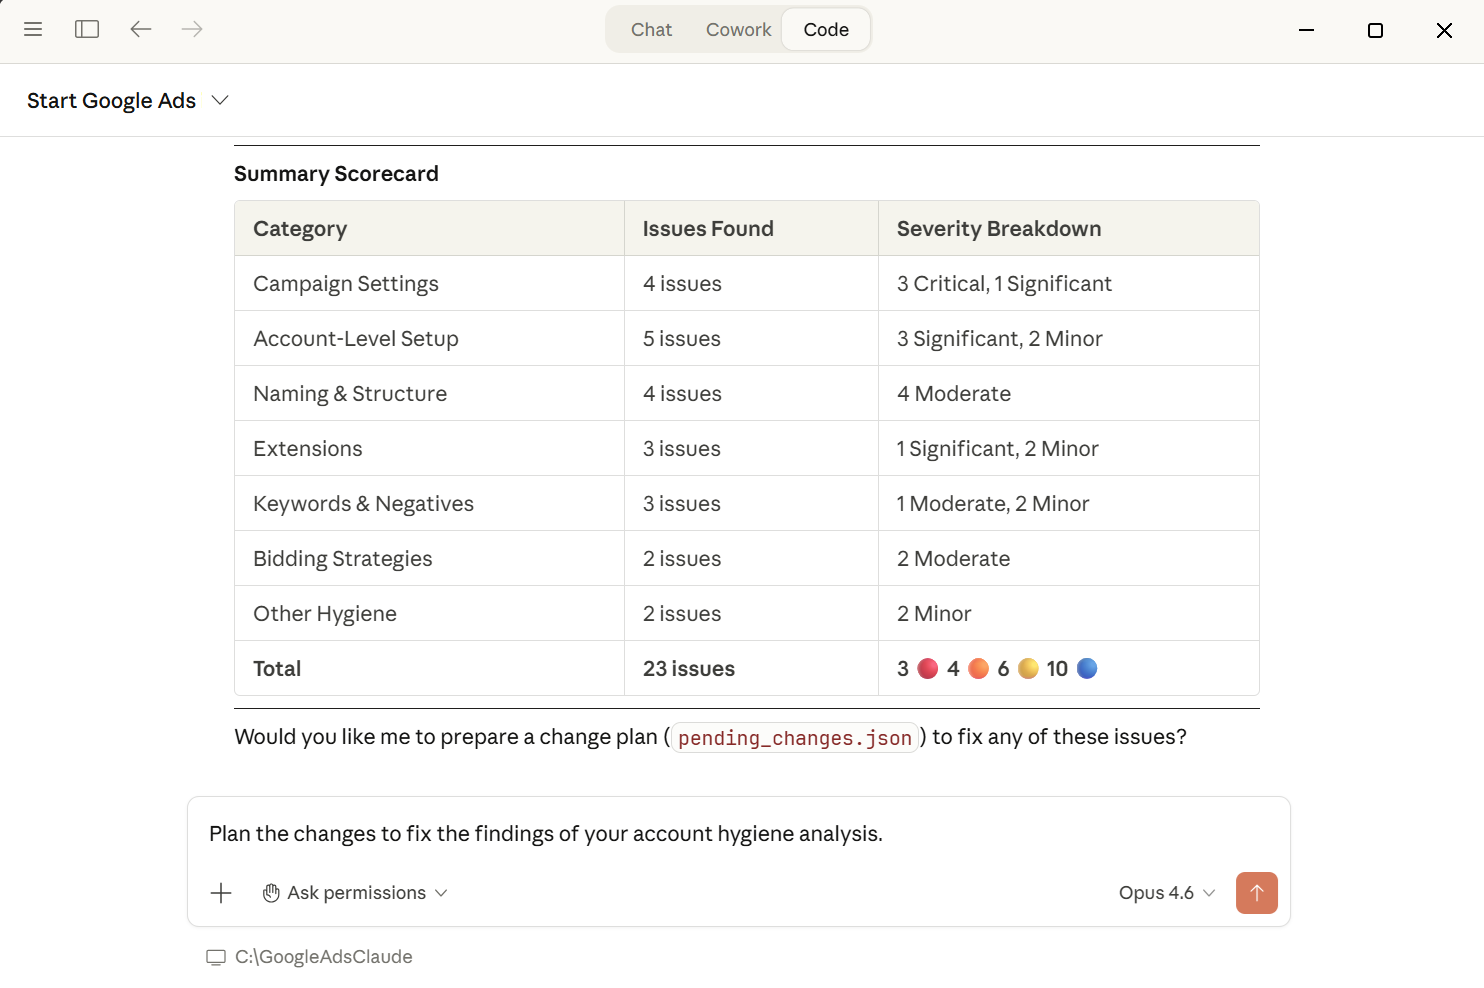Click the red critical severity dot

(928, 669)
